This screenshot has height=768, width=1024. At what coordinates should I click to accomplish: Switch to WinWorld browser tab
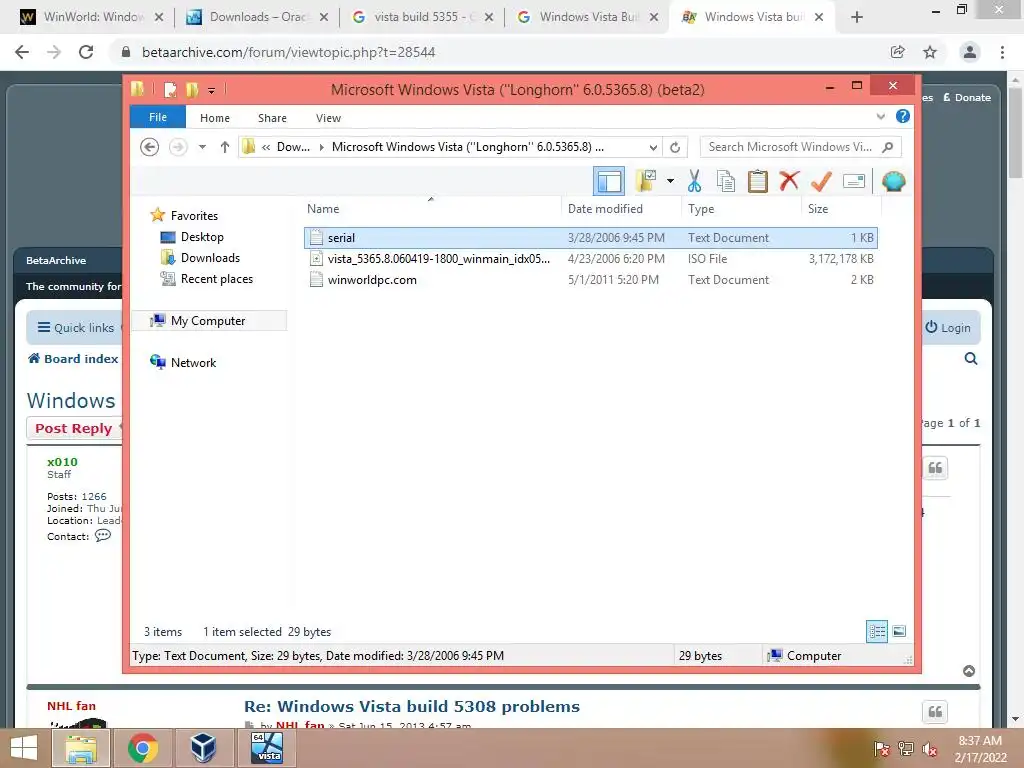point(92,17)
